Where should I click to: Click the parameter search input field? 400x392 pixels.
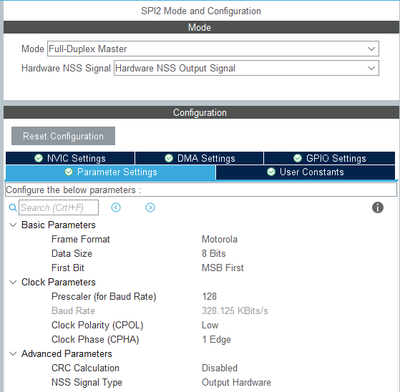click(x=59, y=208)
